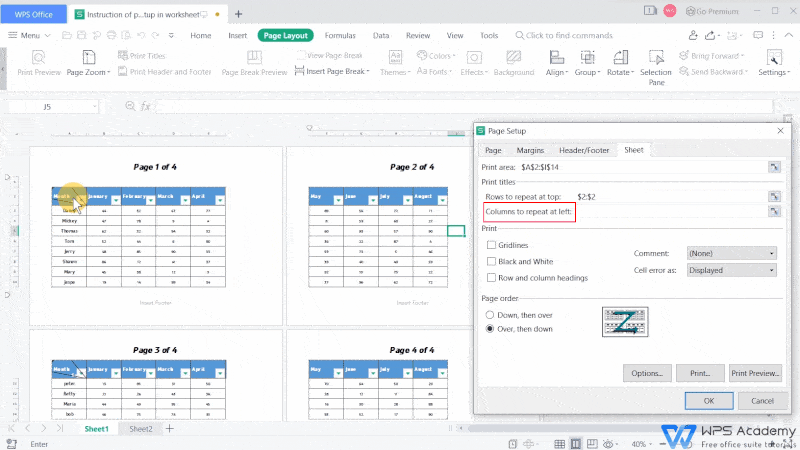Click Go Premium link
800x450 pixels.
(712, 11)
